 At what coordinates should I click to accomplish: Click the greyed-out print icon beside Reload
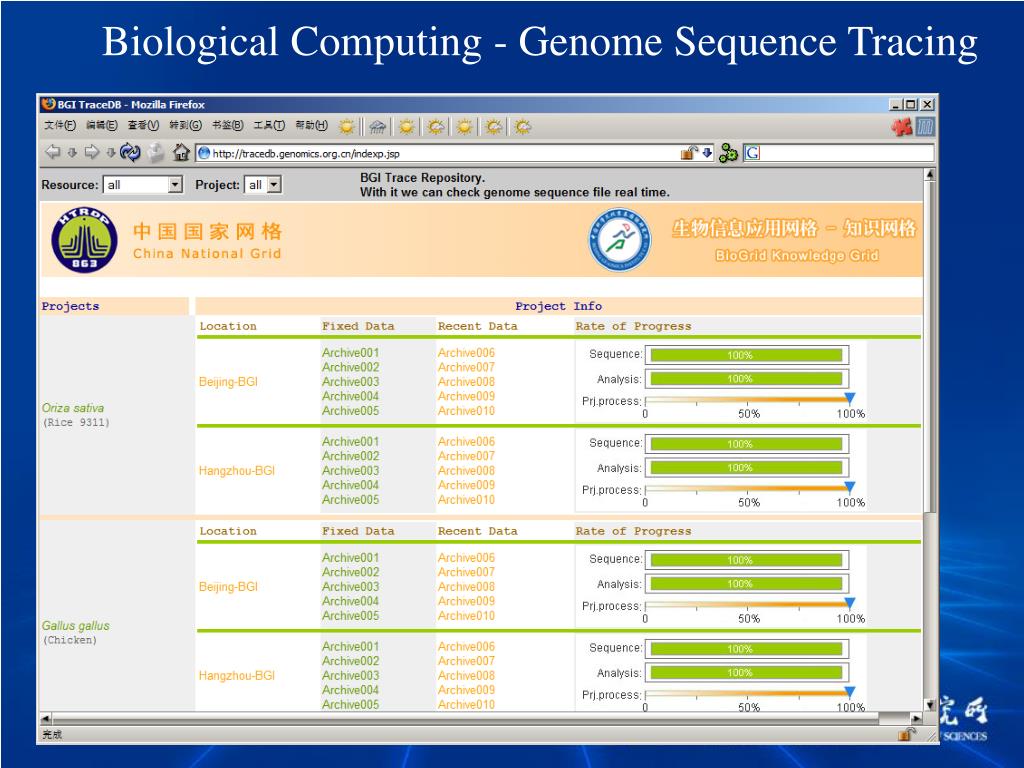tap(155, 152)
